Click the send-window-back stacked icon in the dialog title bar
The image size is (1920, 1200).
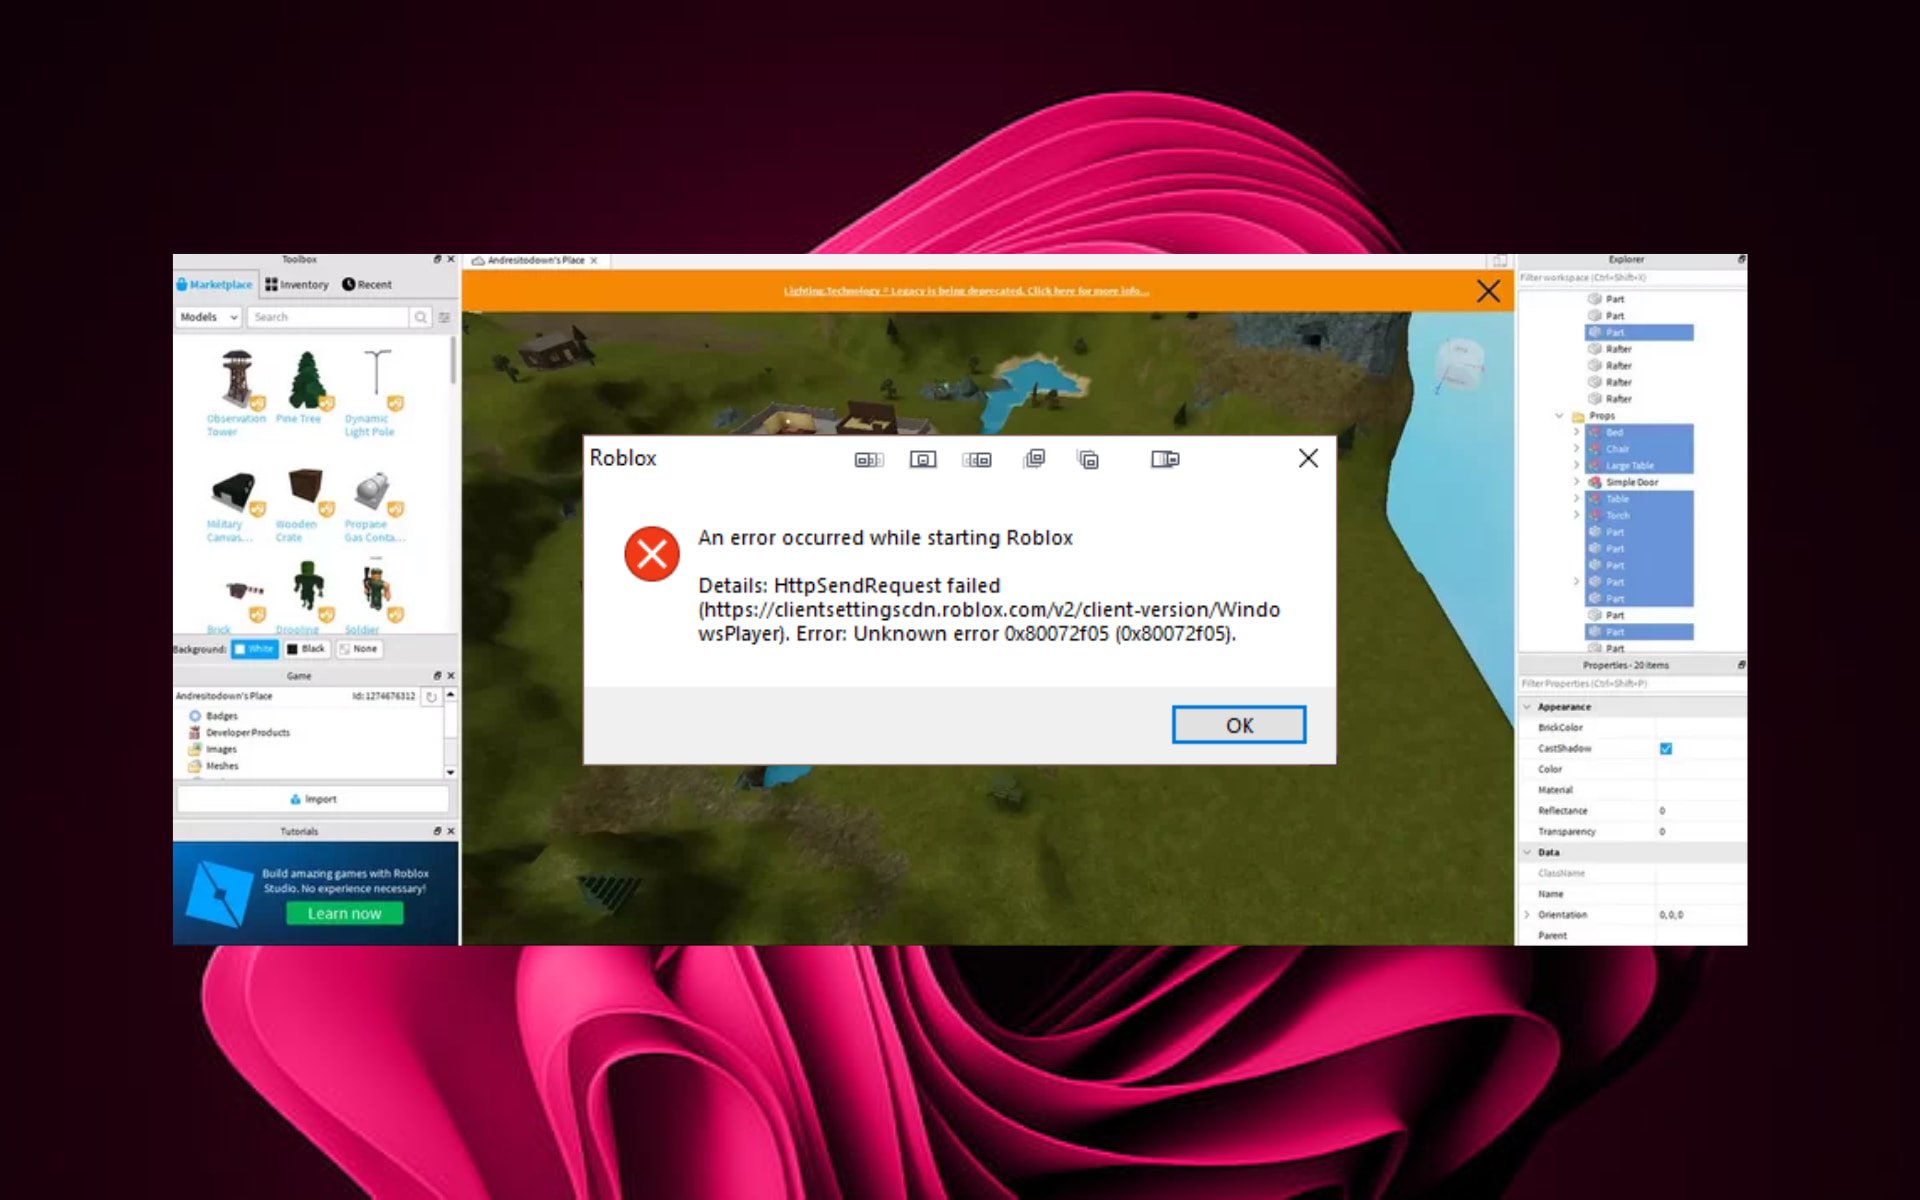coord(1088,459)
